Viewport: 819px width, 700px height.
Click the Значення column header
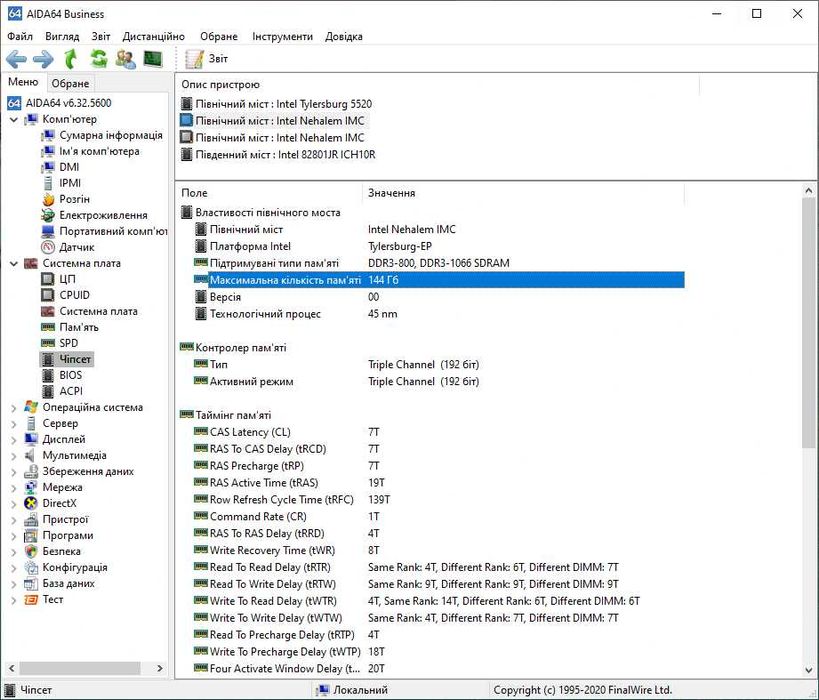pos(523,193)
